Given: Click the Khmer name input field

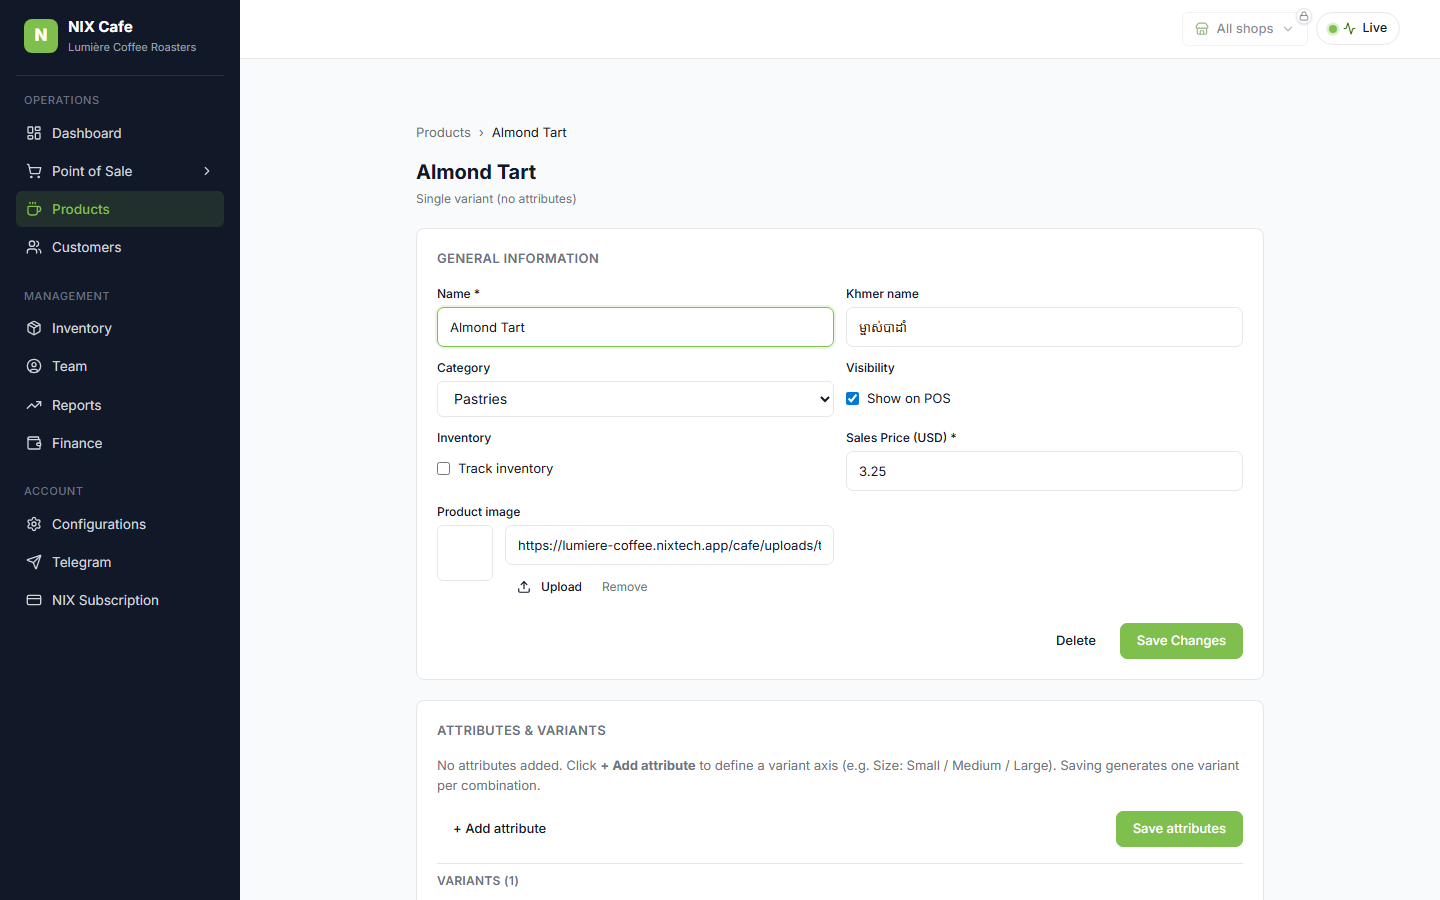Looking at the screenshot, I should click(1044, 327).
